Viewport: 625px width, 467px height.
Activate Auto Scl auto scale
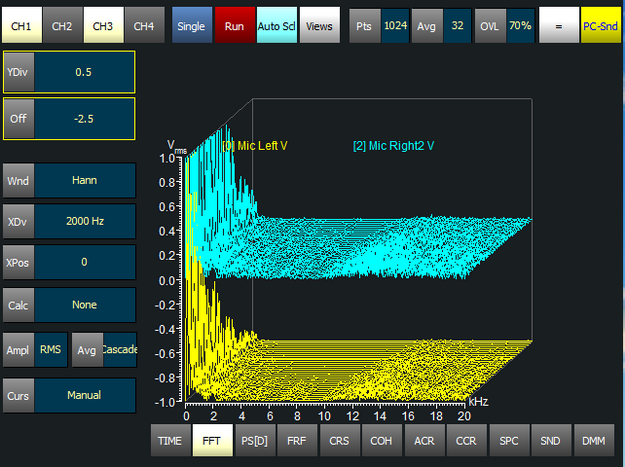(275, 24)
